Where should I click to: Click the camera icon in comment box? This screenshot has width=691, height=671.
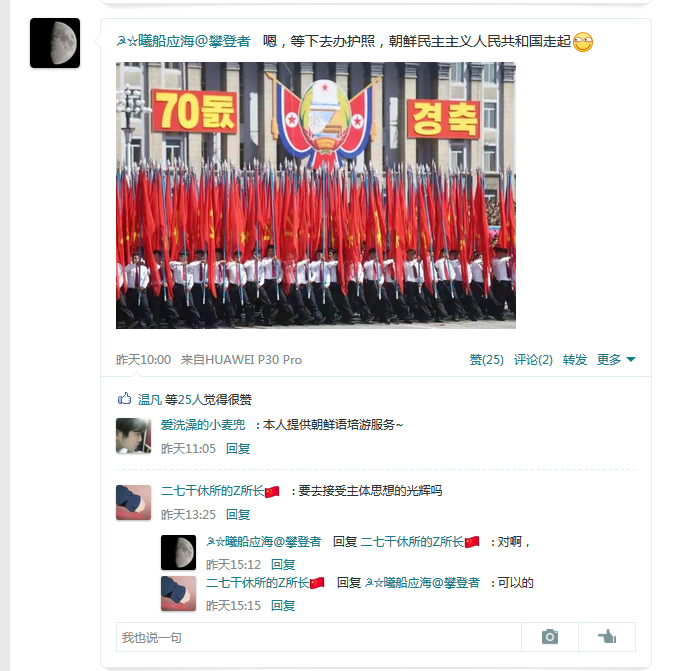(550, 637)
